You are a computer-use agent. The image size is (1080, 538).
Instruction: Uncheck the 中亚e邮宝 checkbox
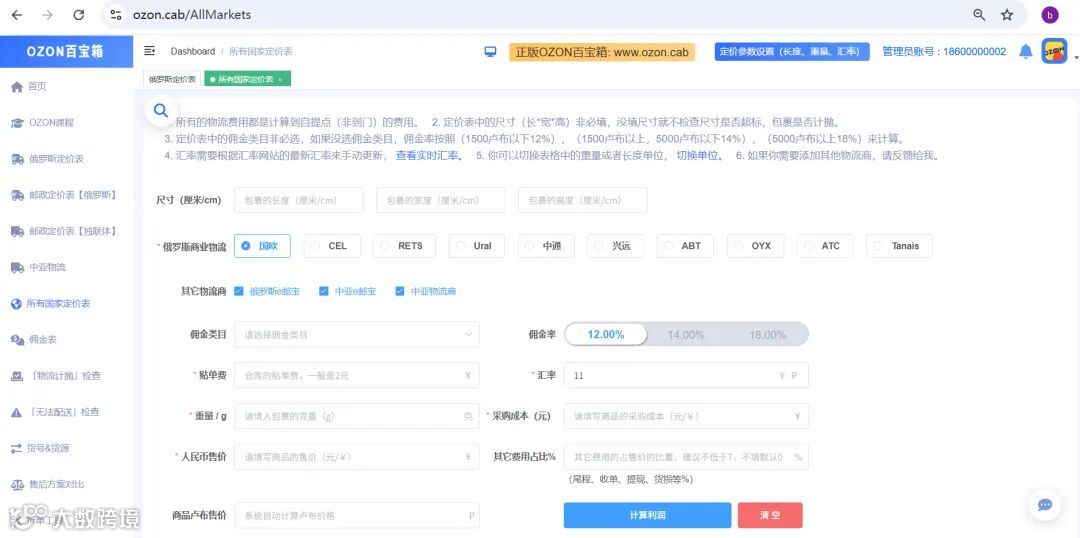[x=324, y=291]
